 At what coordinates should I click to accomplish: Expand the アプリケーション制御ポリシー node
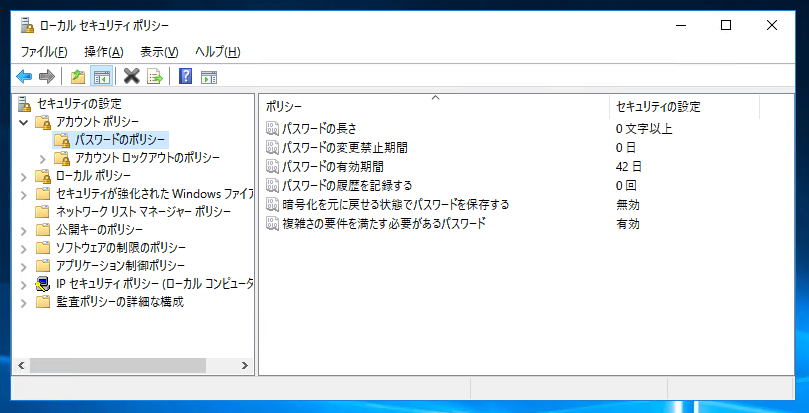coord(23,266)
